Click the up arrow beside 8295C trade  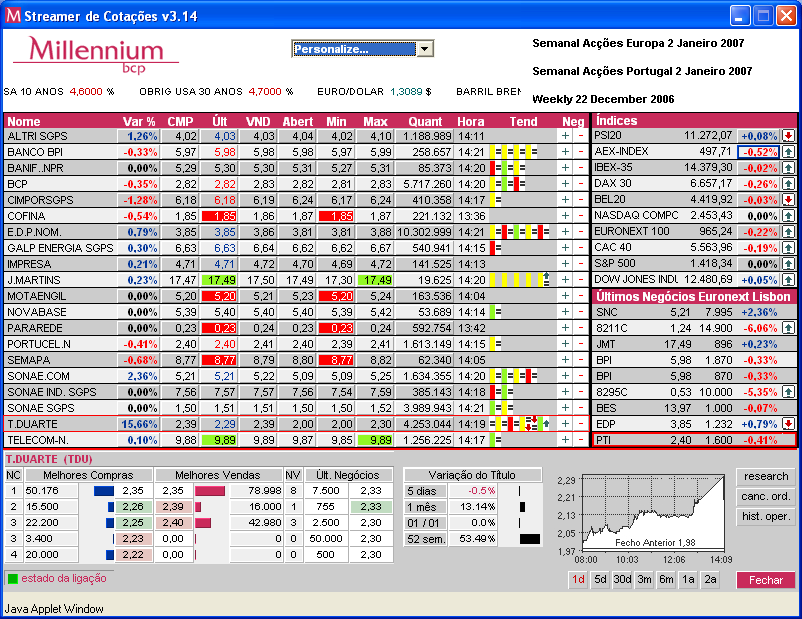click(788, 391)
